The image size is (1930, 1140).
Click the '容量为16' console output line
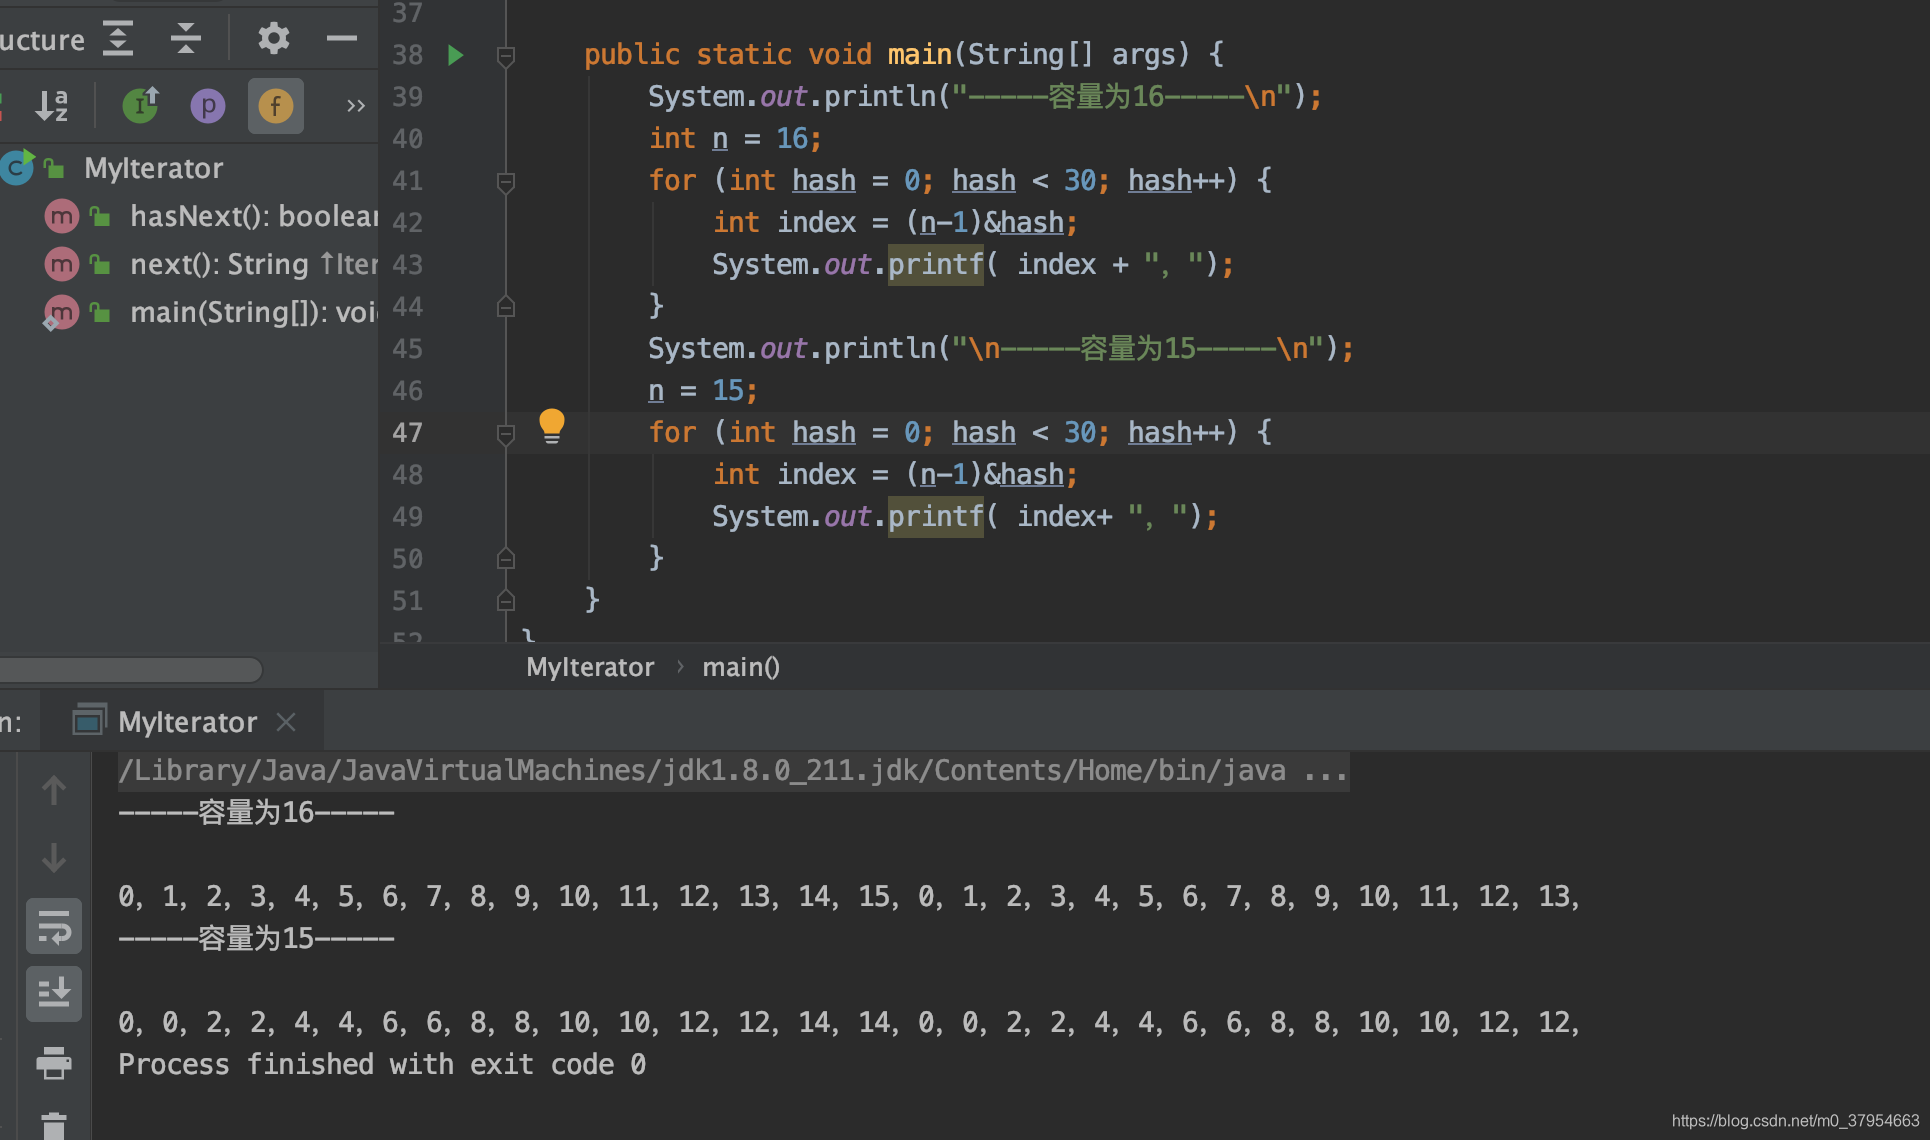[x=256, y=813]
